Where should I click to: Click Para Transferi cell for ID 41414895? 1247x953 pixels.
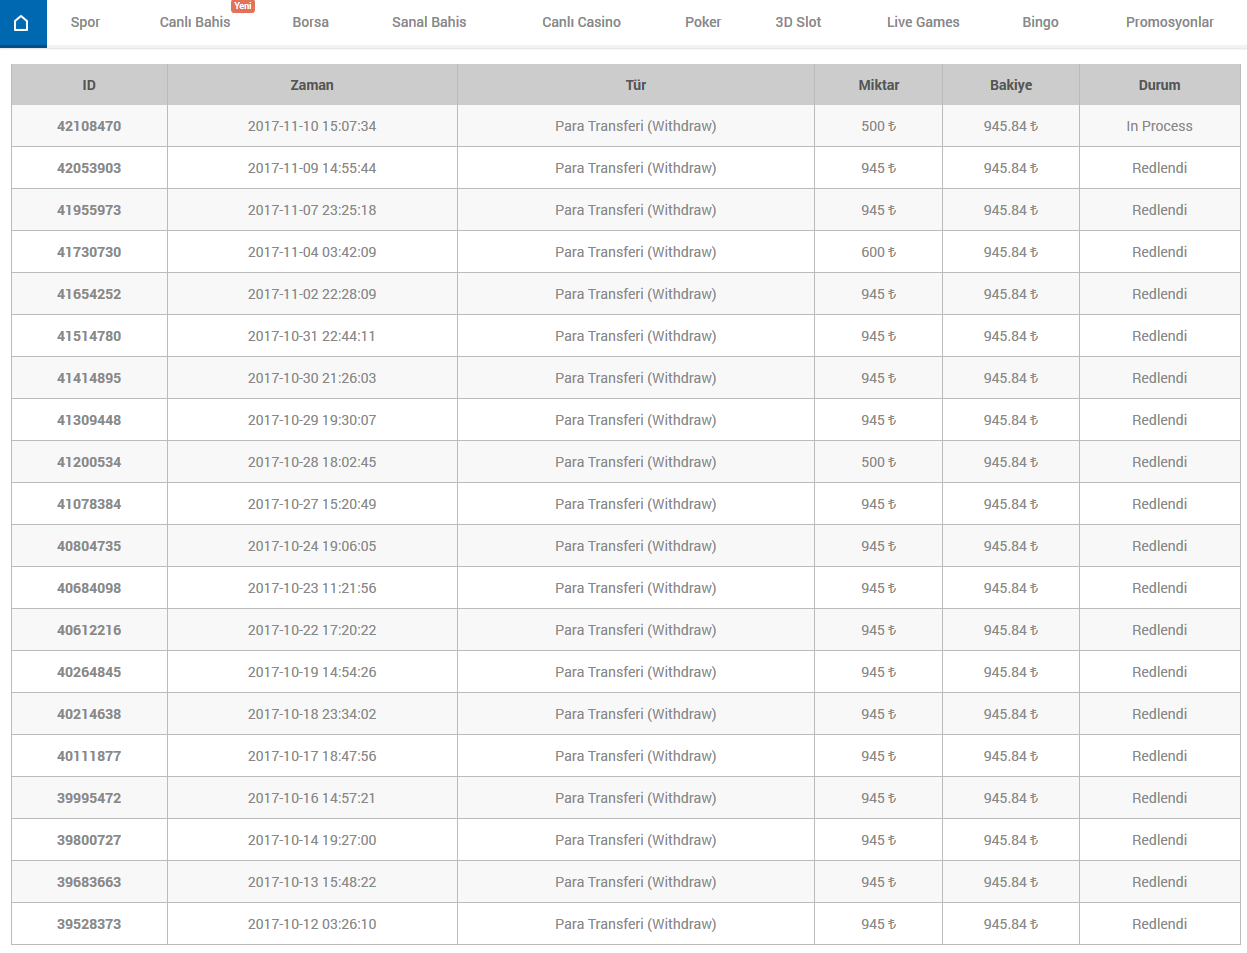[x=636, y=378]
